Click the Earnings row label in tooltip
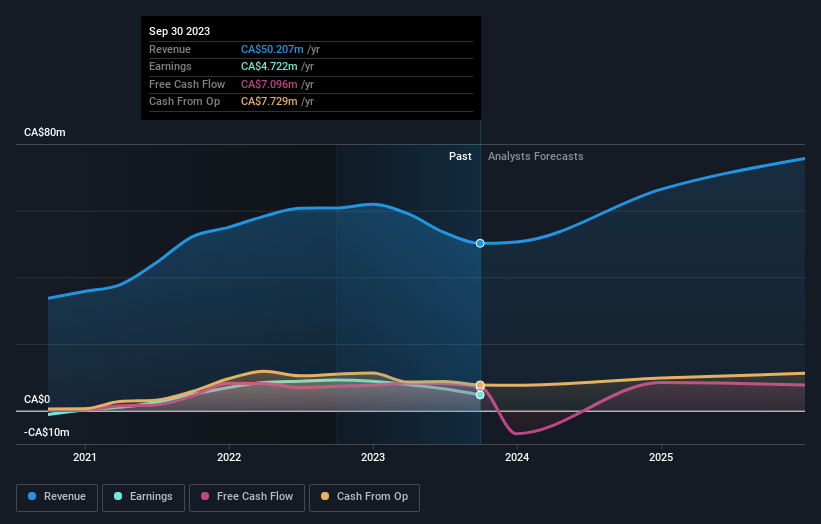Image resolution: width=821 pixels, height=524 pixels. tap(170, 66)
